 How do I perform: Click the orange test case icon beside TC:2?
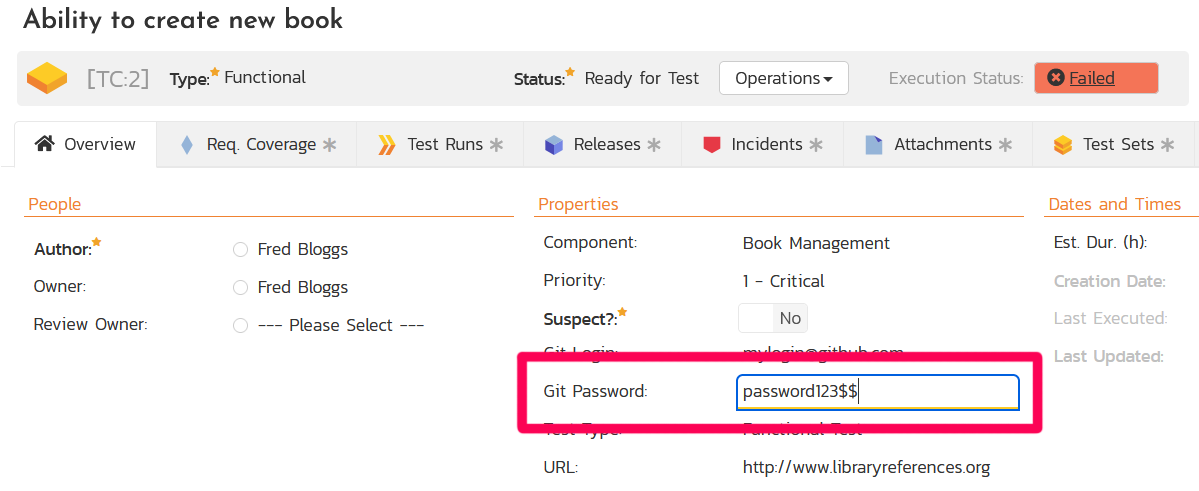pyautogui.click(x=47, y=78)
